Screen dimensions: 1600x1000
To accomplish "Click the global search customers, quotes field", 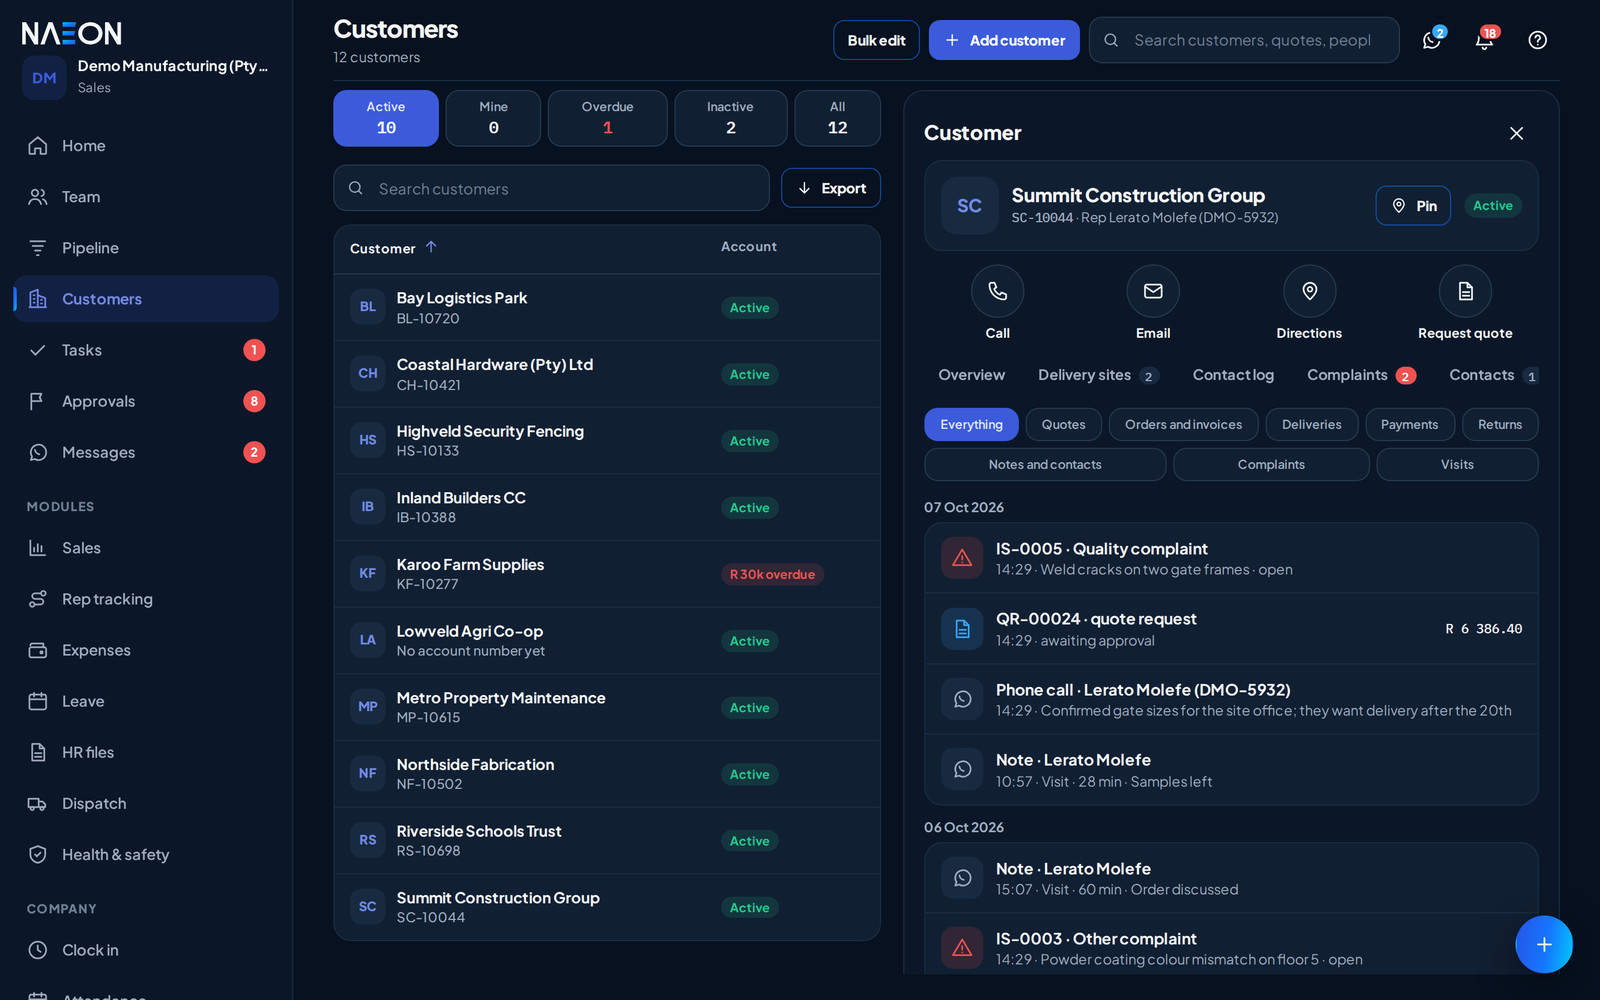I will tap(1244, 40).
